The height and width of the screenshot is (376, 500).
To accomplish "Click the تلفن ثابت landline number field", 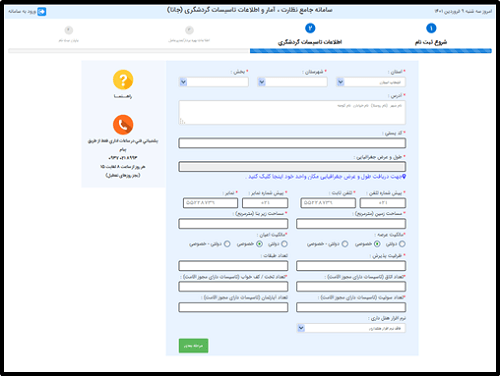I will click(x=328, y=203).
